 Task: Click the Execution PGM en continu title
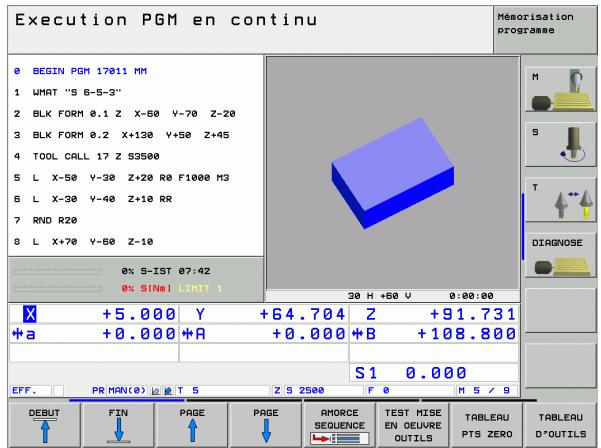[x=166, y=20]
